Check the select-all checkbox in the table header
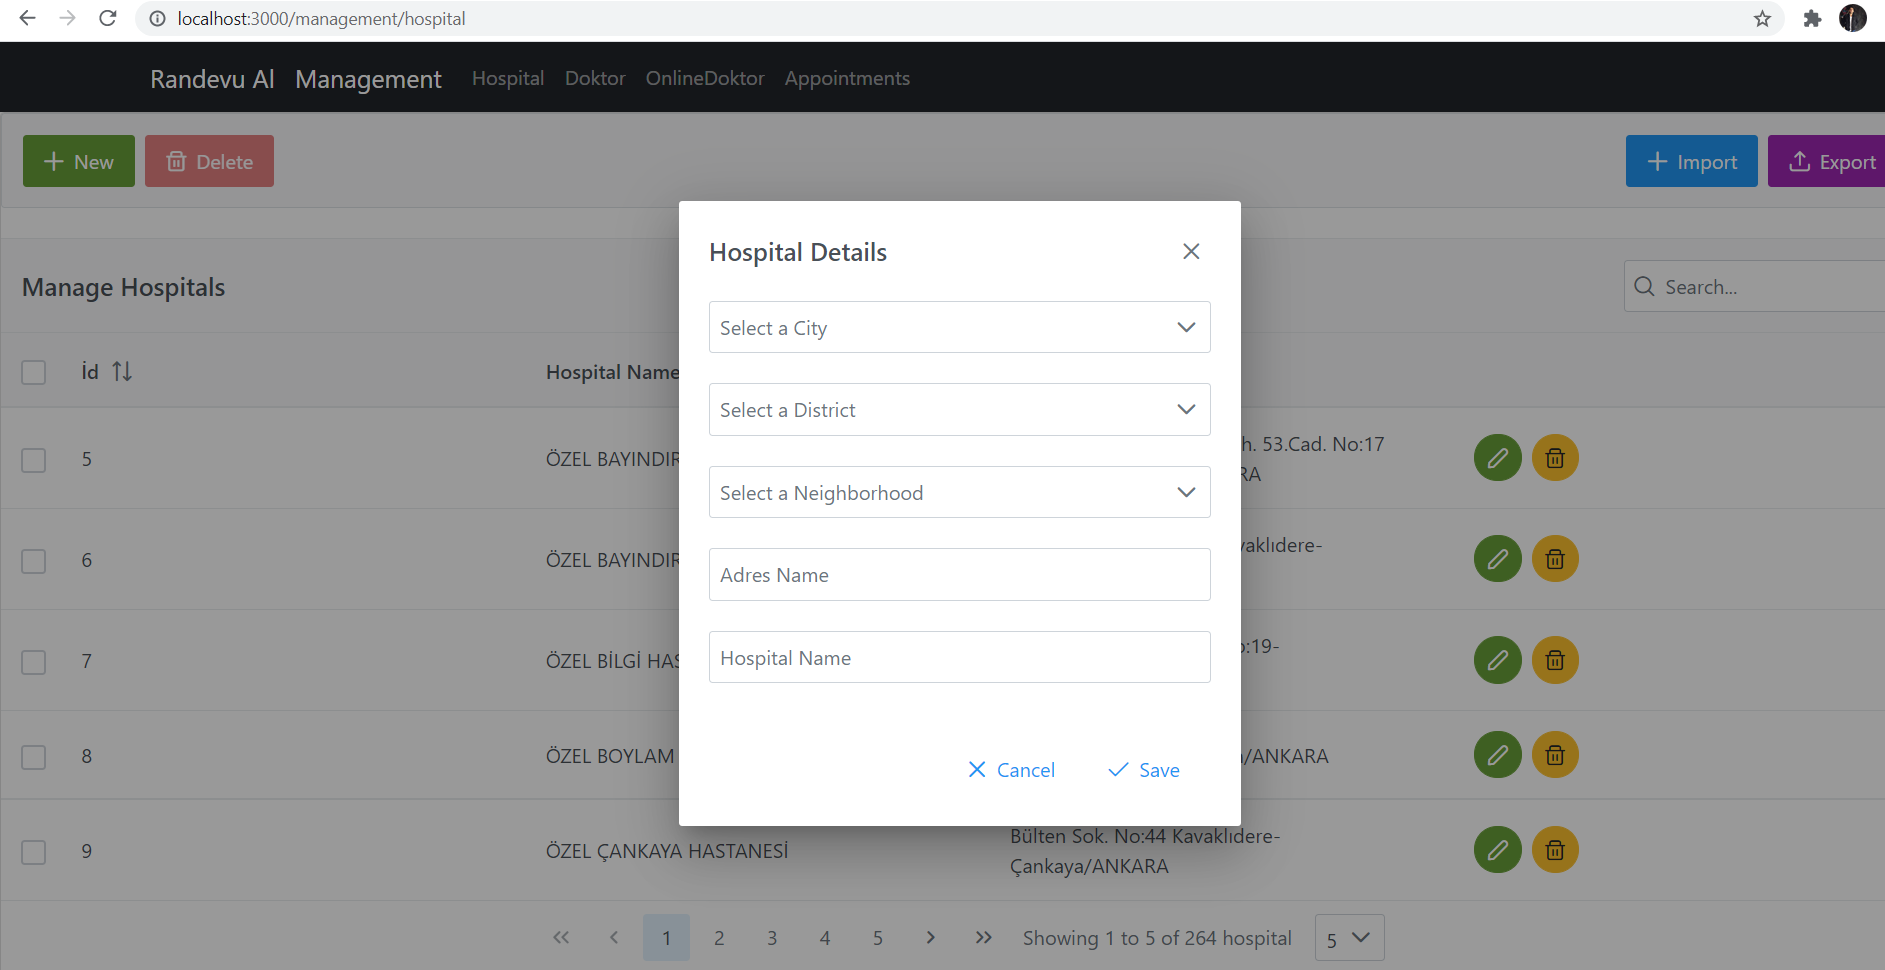 [x=33, y=371]
